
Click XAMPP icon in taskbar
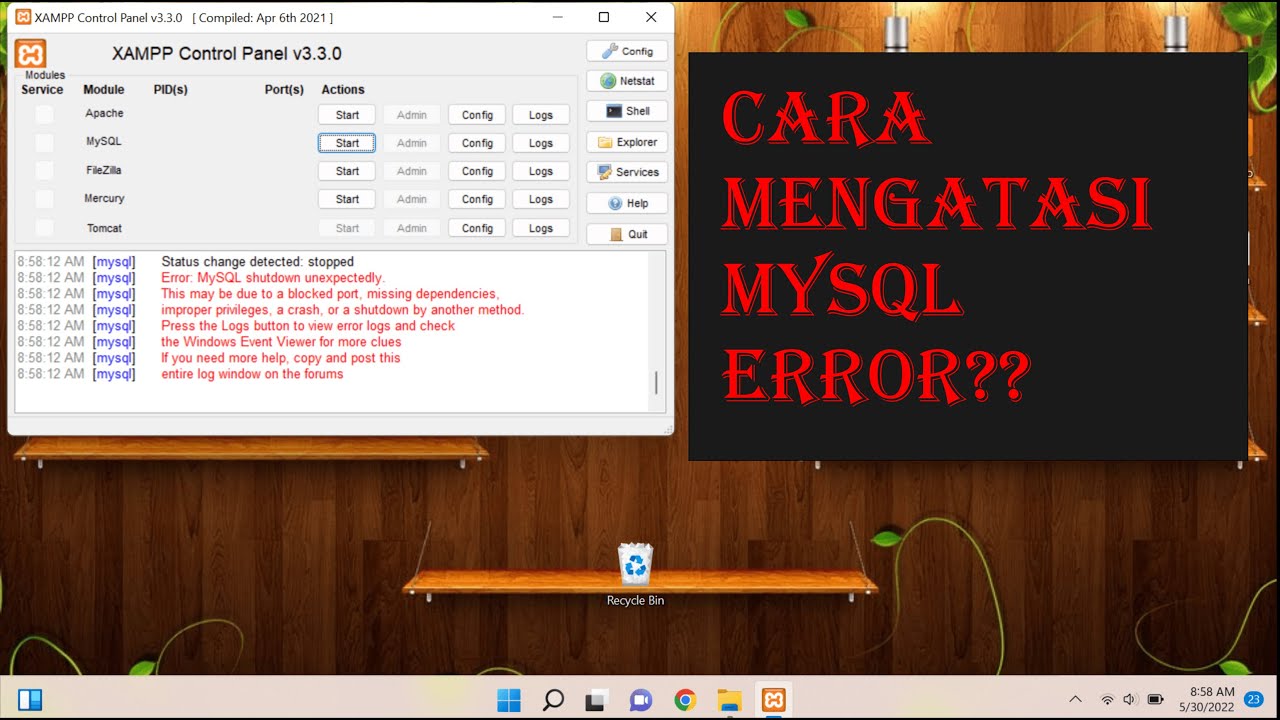tap(773, 699)
